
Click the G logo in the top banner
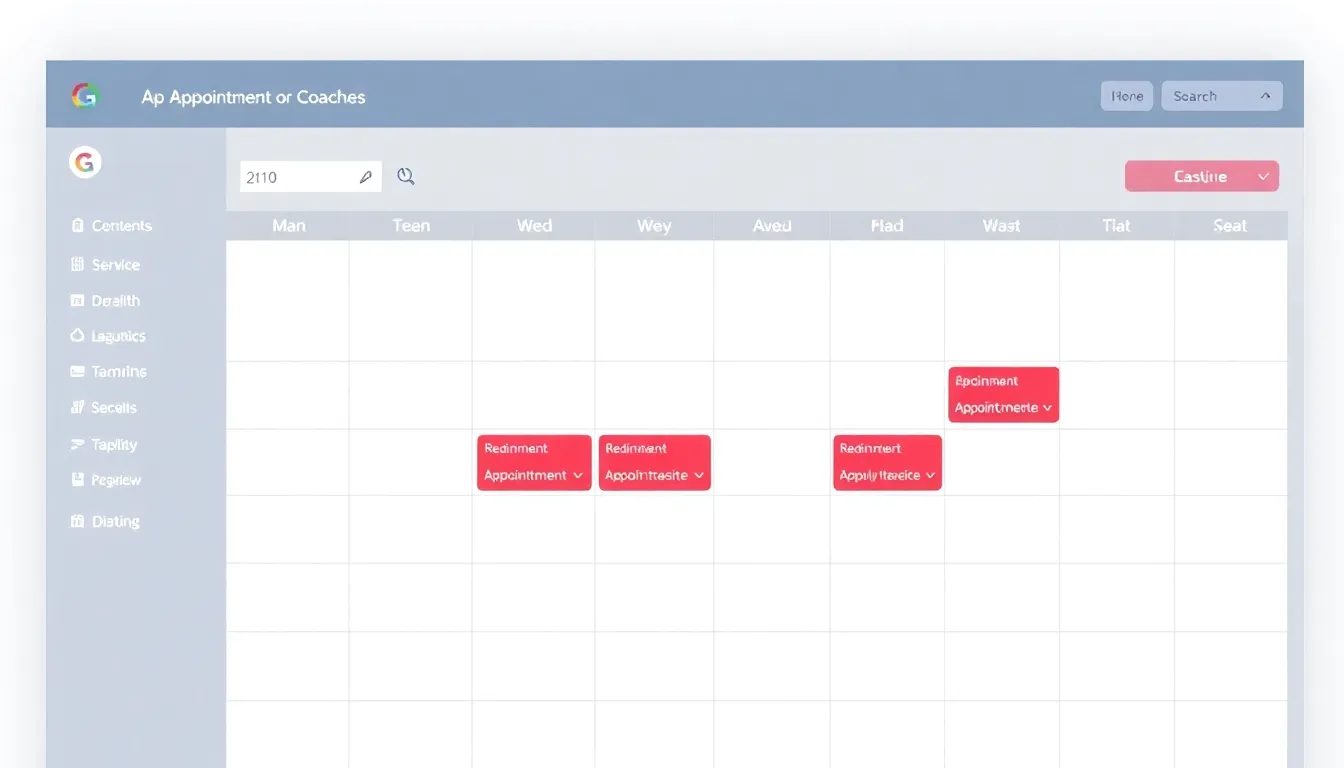85,96
